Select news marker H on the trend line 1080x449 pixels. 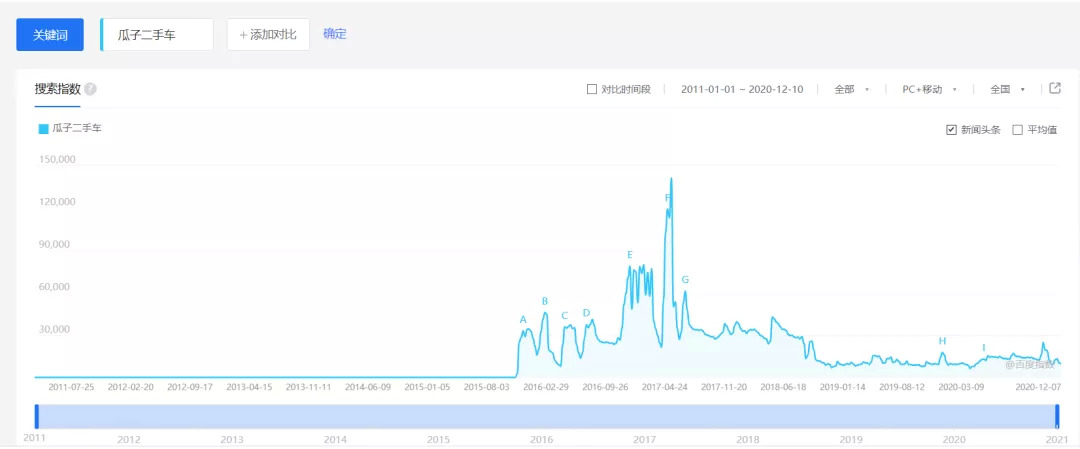pyautogui.click(x=942, y=341)
